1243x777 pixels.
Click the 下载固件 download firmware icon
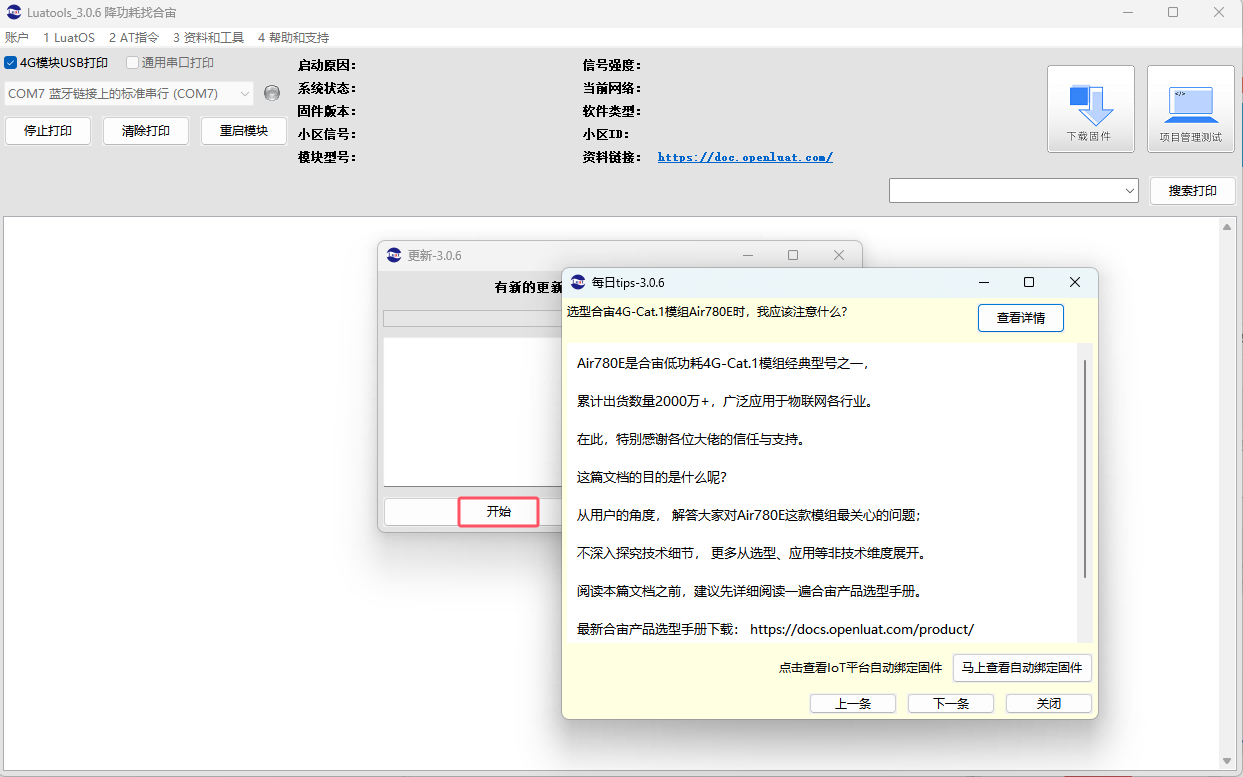[x=1090, y=109]
